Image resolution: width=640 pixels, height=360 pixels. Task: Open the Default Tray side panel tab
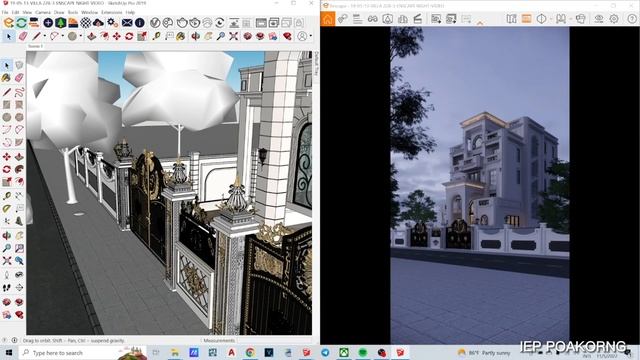point(316,63)
